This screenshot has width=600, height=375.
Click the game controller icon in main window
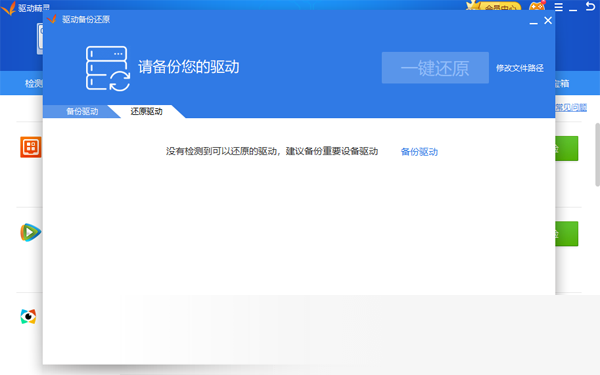pos(537,6)
